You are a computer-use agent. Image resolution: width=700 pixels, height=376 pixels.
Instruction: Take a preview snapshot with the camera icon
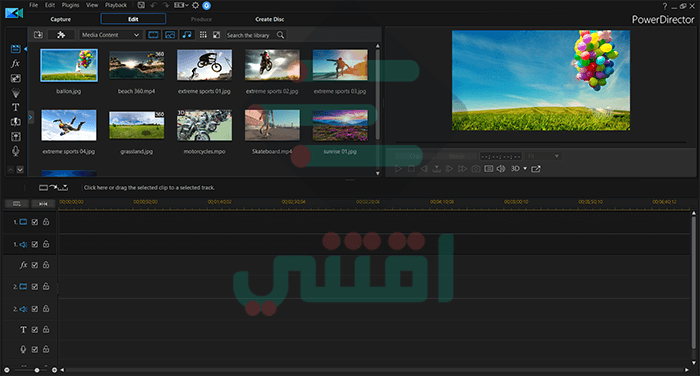pos(476,169)
